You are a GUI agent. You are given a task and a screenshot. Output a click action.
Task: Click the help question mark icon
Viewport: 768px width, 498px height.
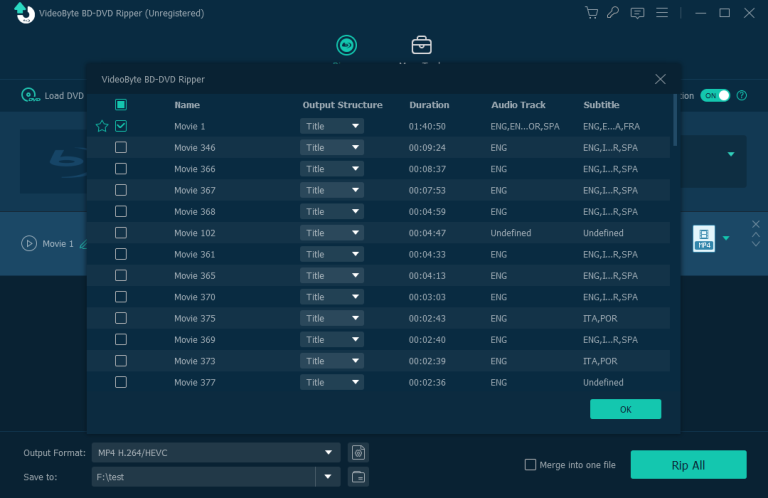[742, 95]
